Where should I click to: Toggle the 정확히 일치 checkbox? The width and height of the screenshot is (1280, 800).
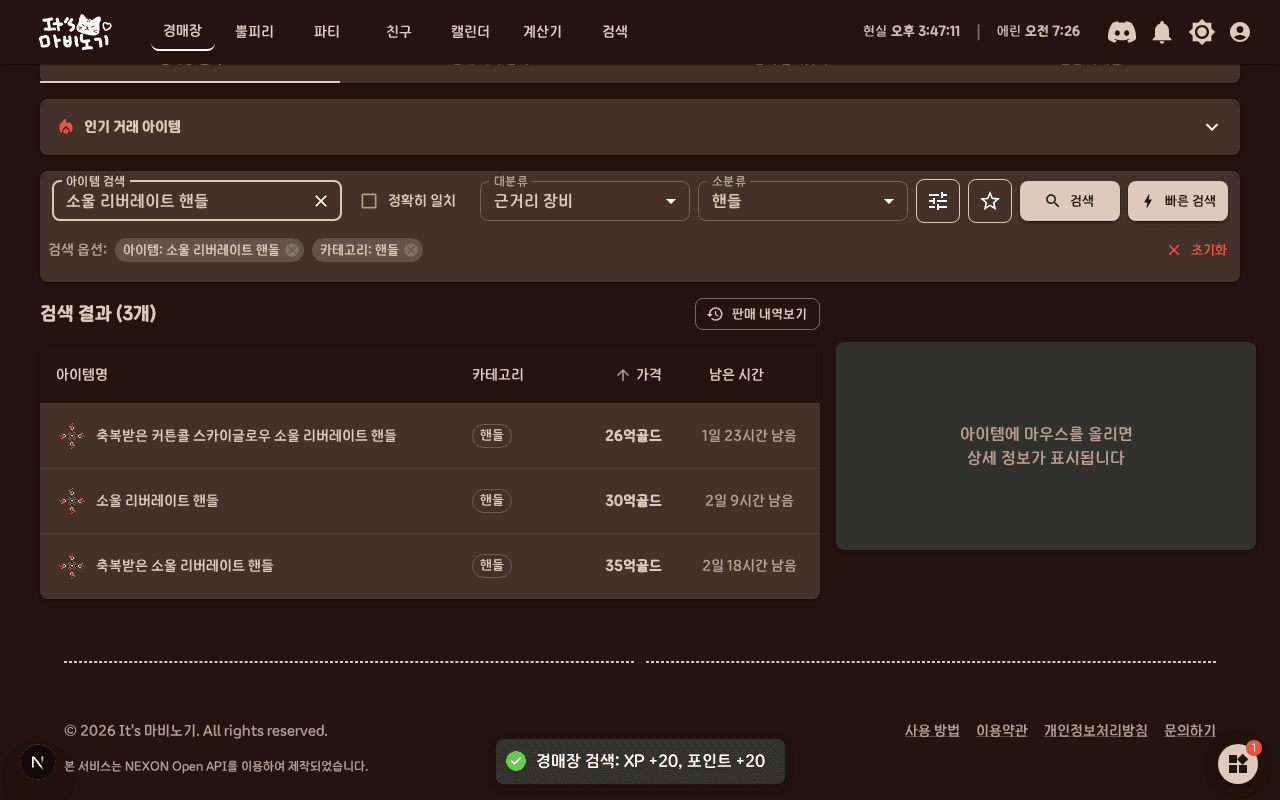pyautogui.click(x=369, y=201)
